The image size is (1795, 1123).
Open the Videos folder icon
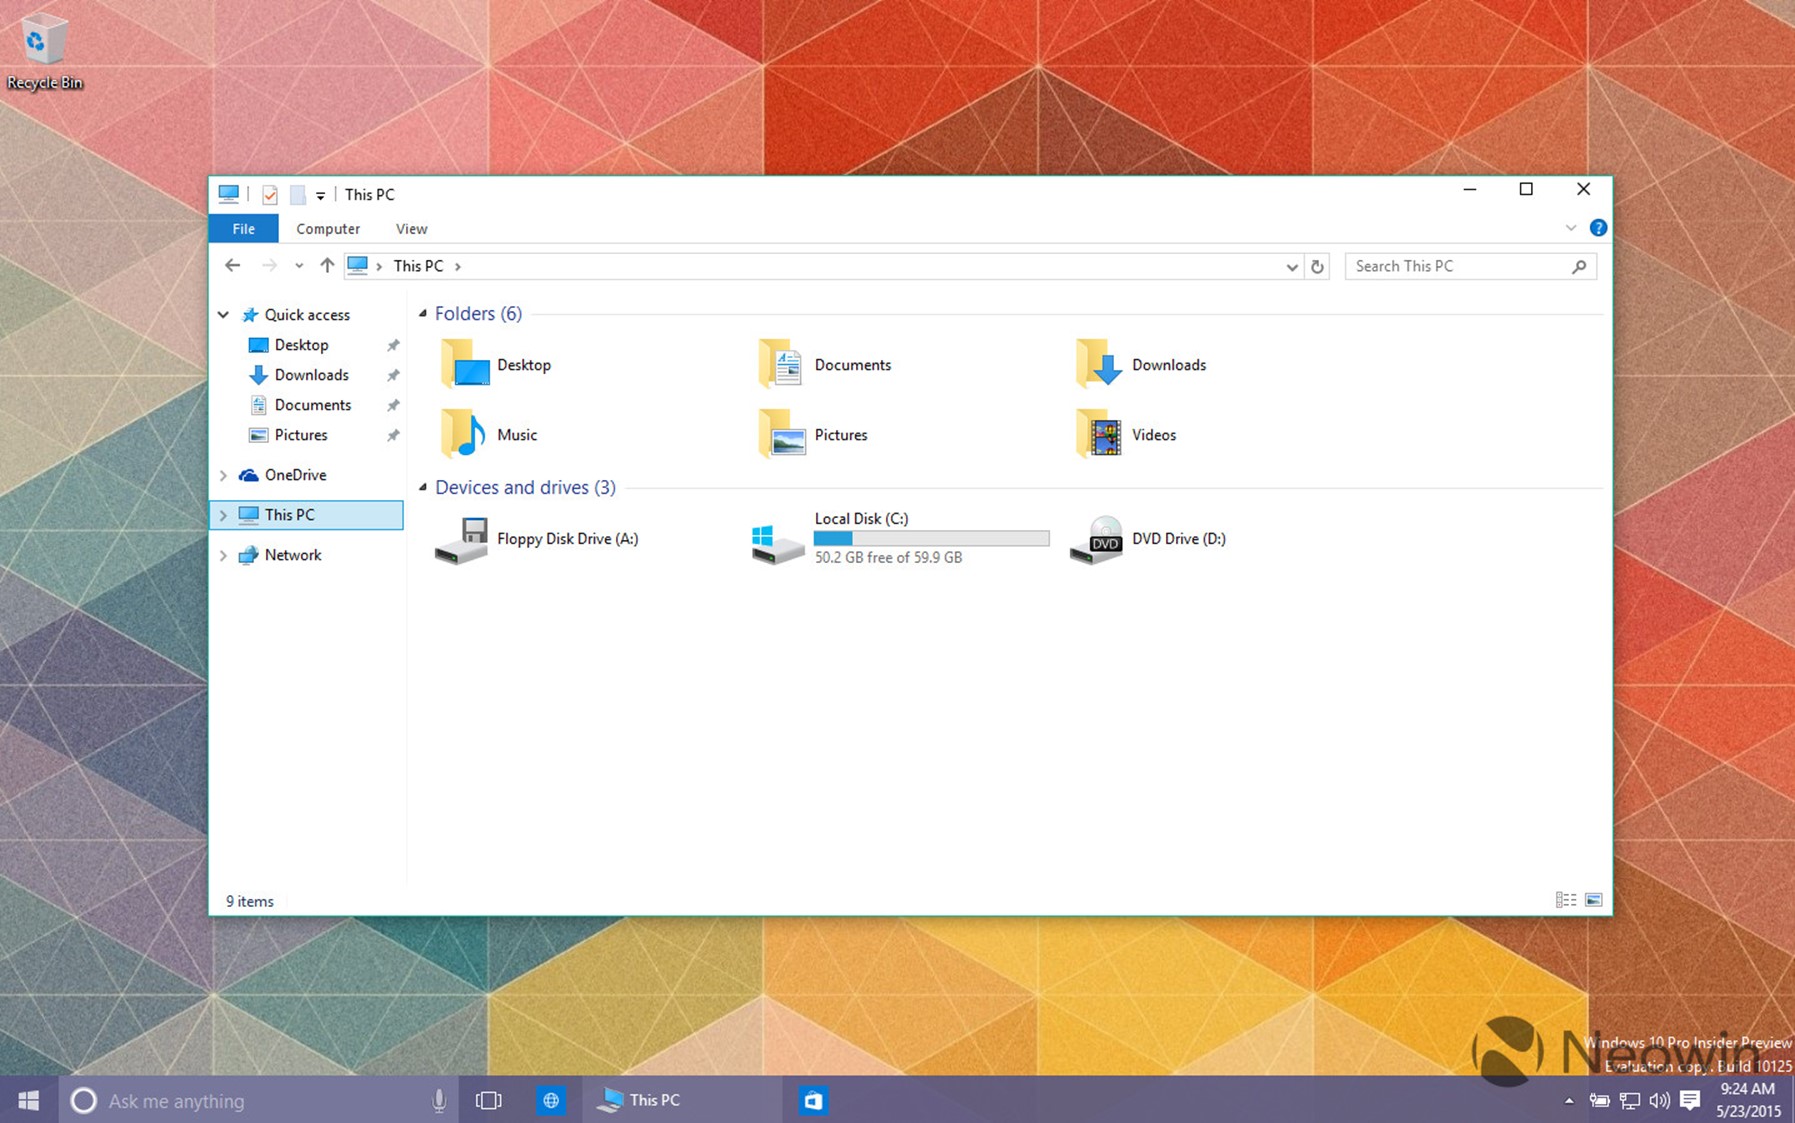point(1099,435)
